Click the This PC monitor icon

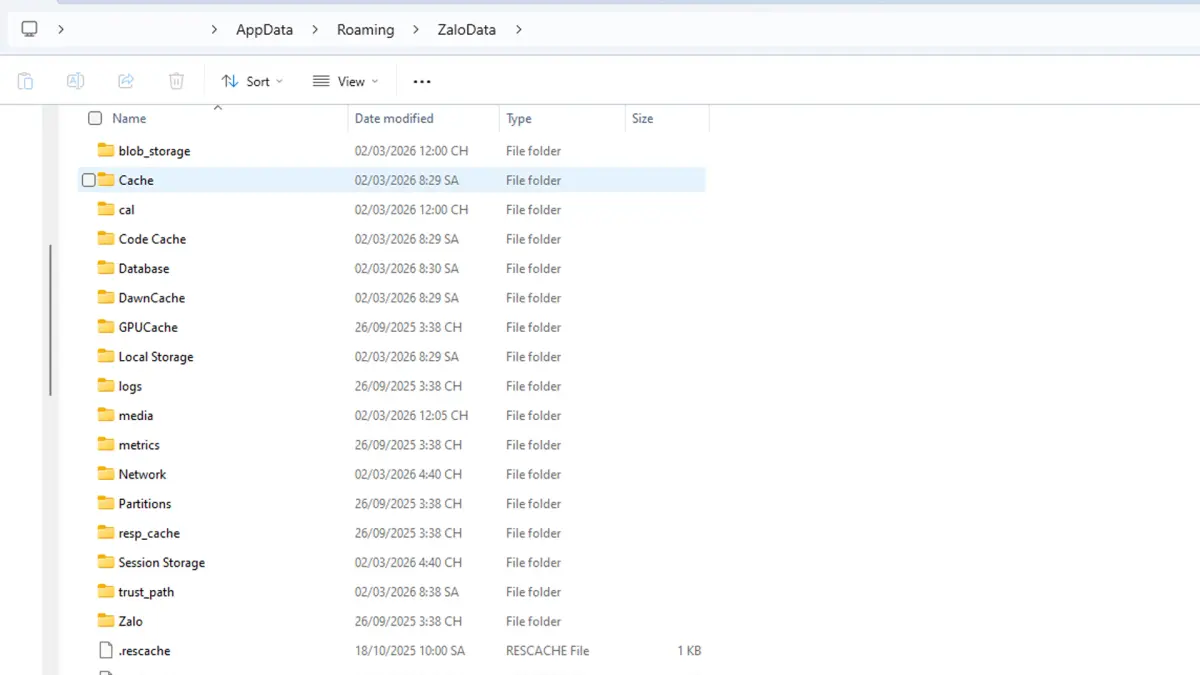[30, 29]
